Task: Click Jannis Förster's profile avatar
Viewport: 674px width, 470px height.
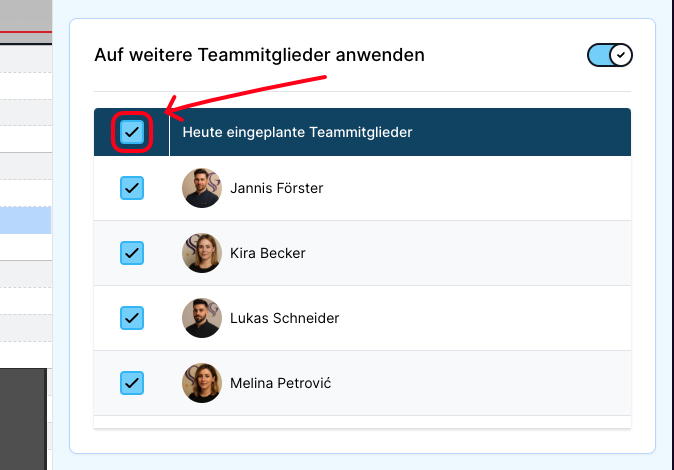Action: [202, 188]
